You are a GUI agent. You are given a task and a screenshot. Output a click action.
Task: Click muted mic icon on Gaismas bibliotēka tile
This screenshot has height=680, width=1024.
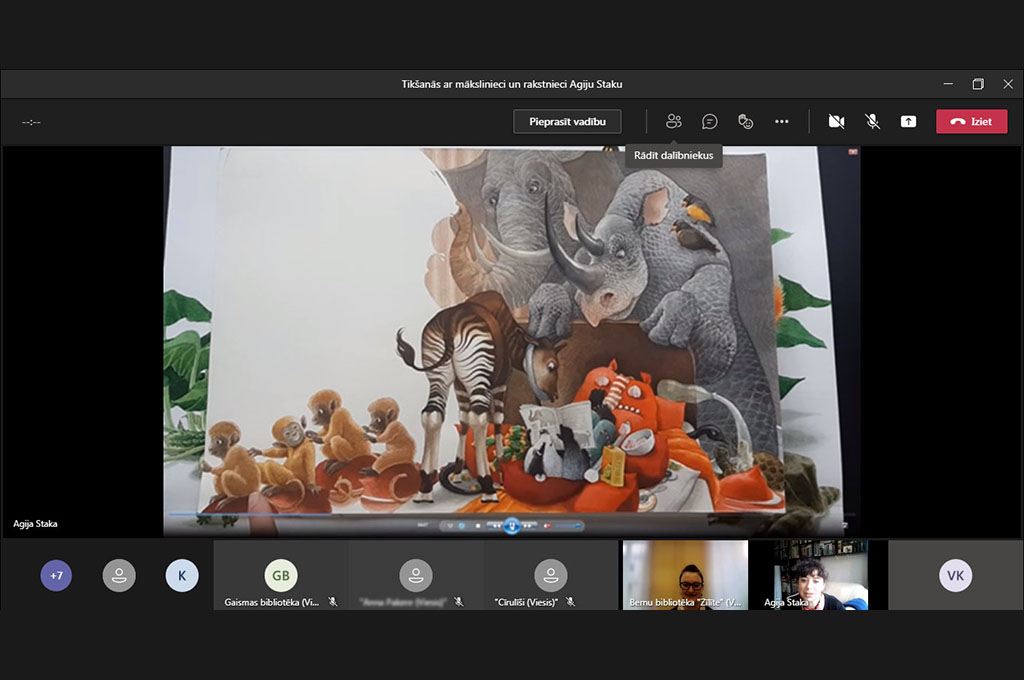333,602
